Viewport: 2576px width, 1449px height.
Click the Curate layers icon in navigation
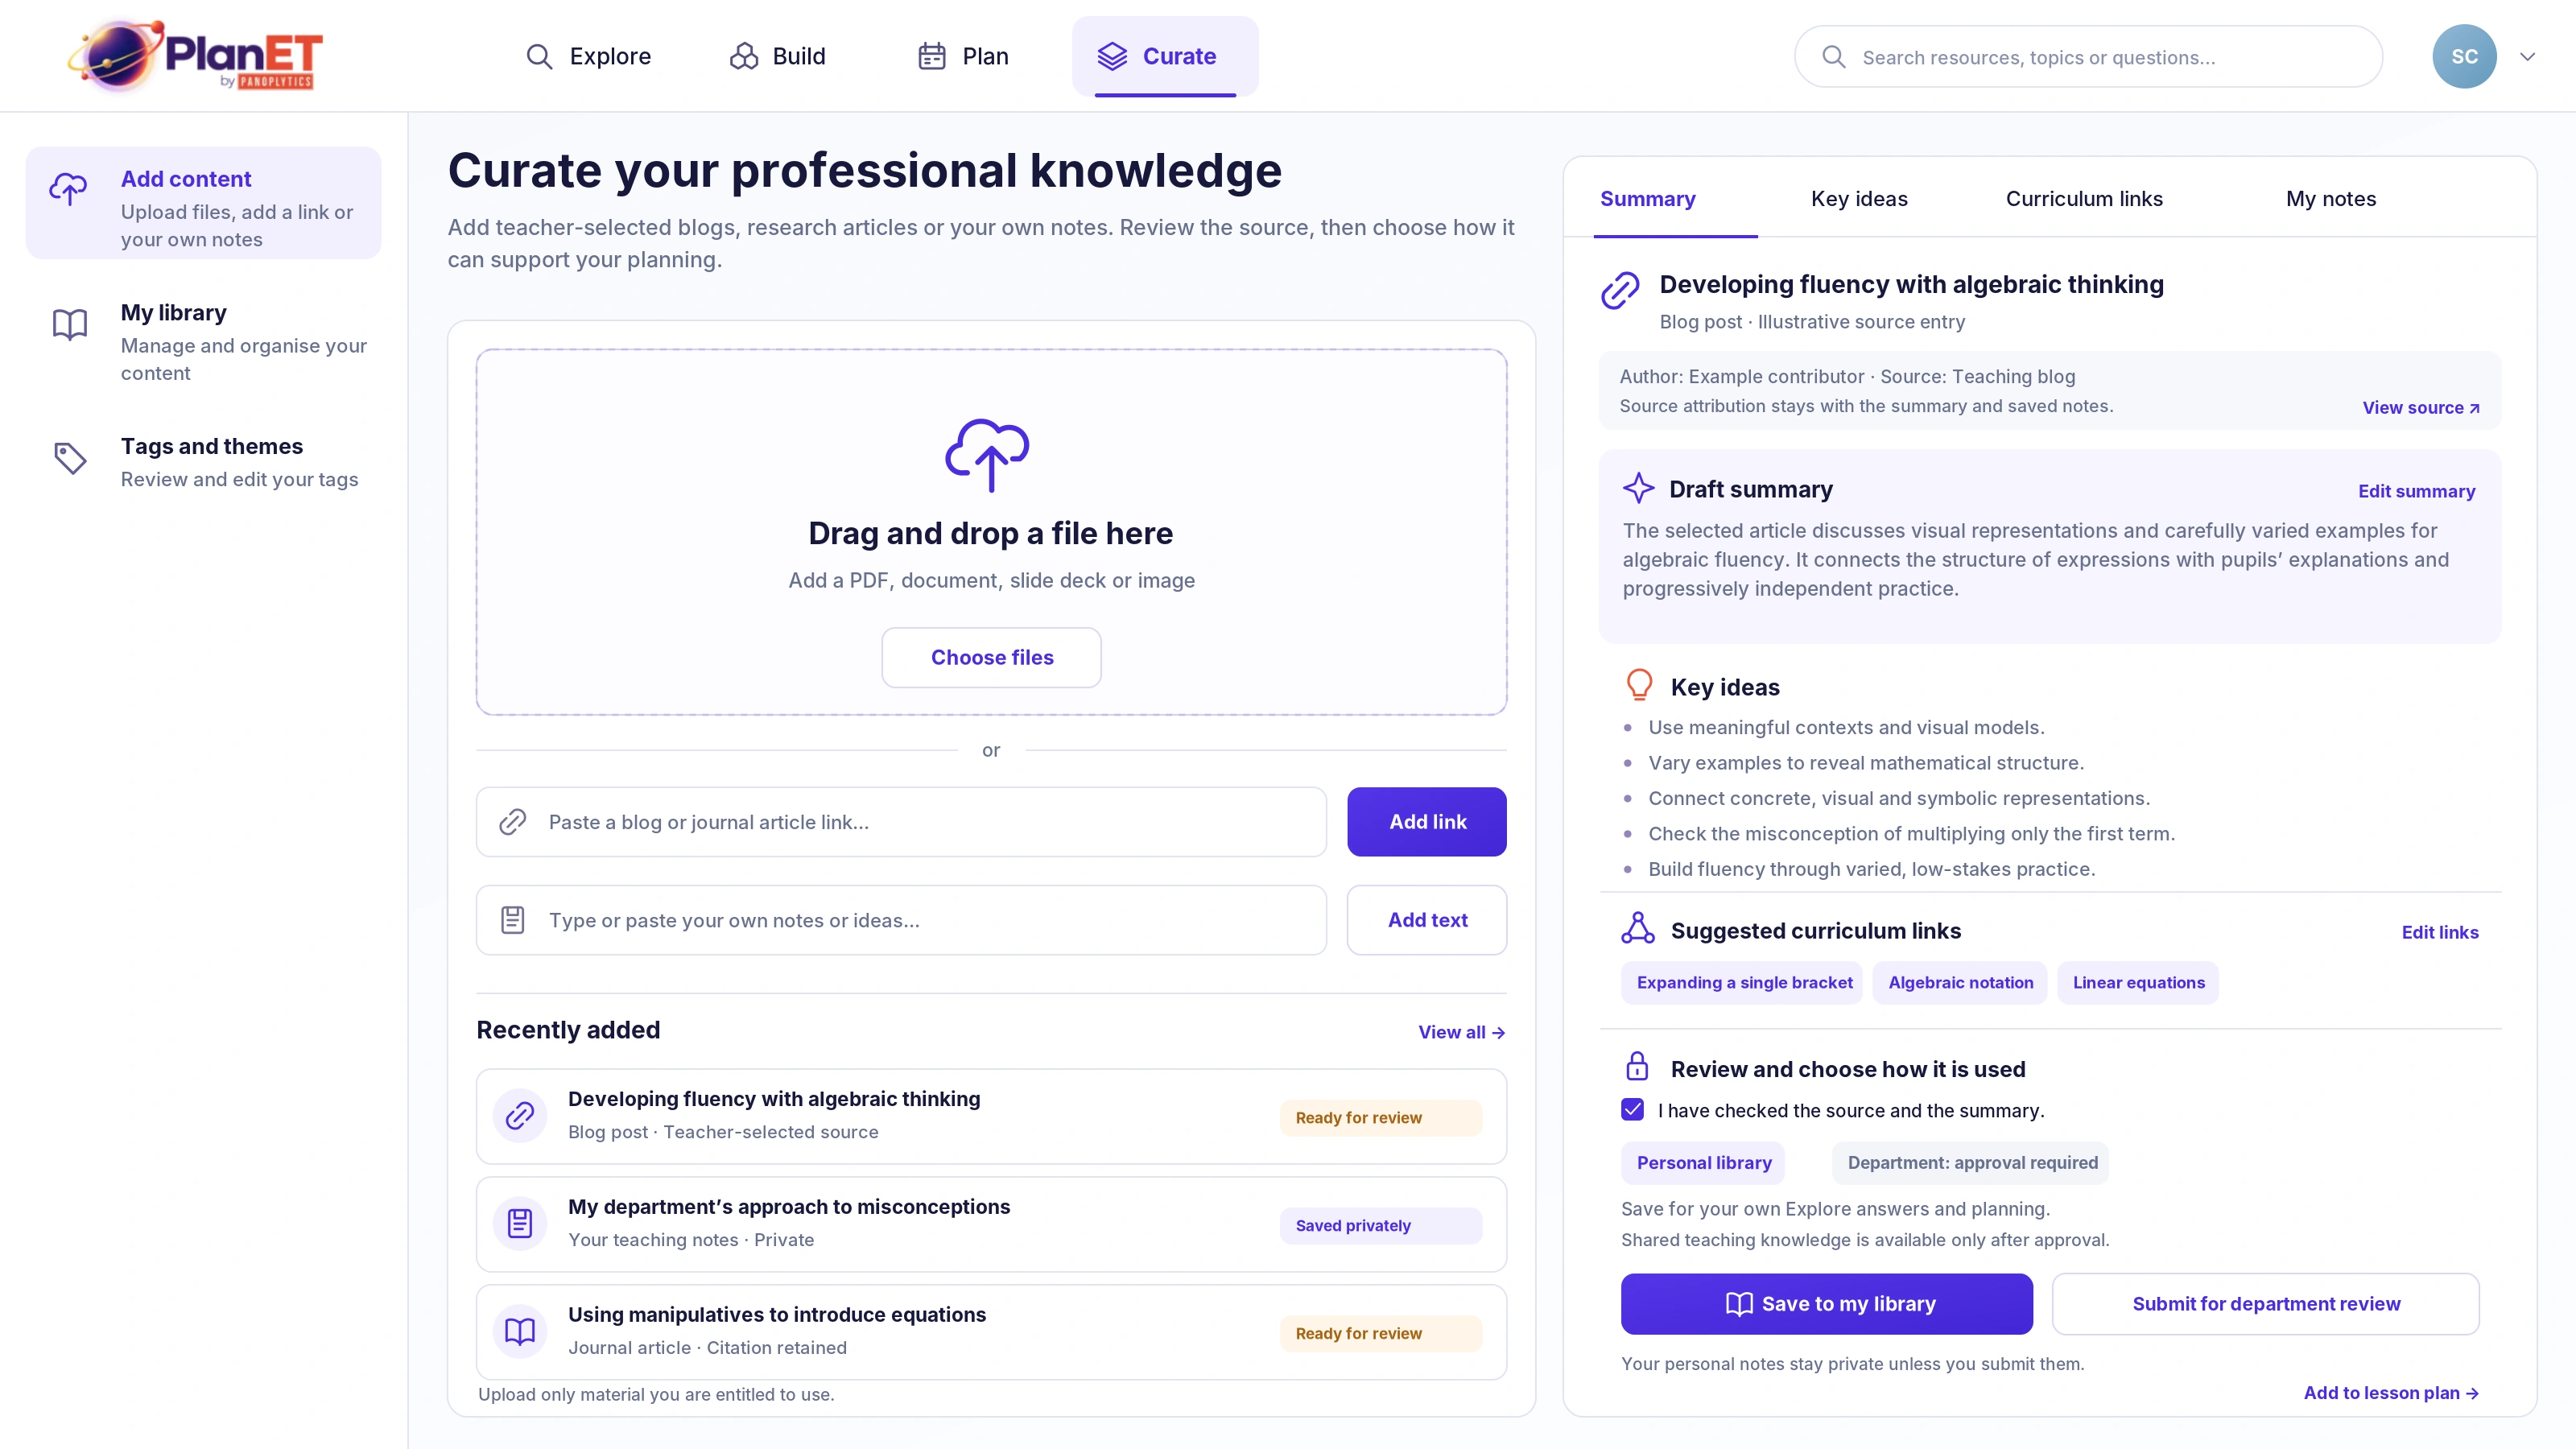coord(1112,57)
